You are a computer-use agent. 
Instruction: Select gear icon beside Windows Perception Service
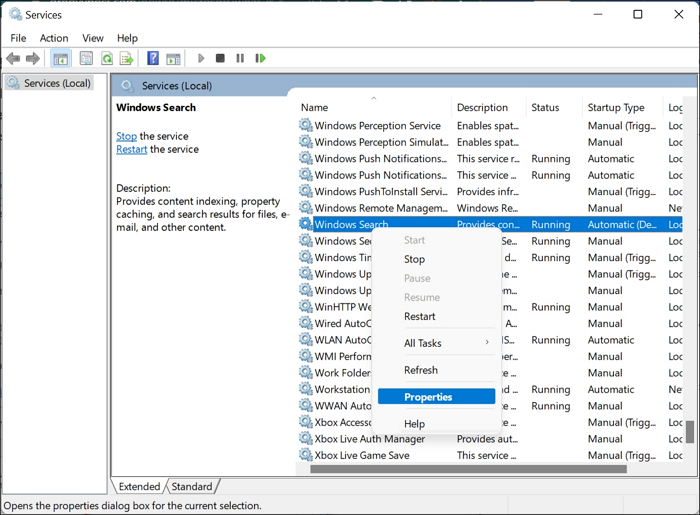coord(306,125)
